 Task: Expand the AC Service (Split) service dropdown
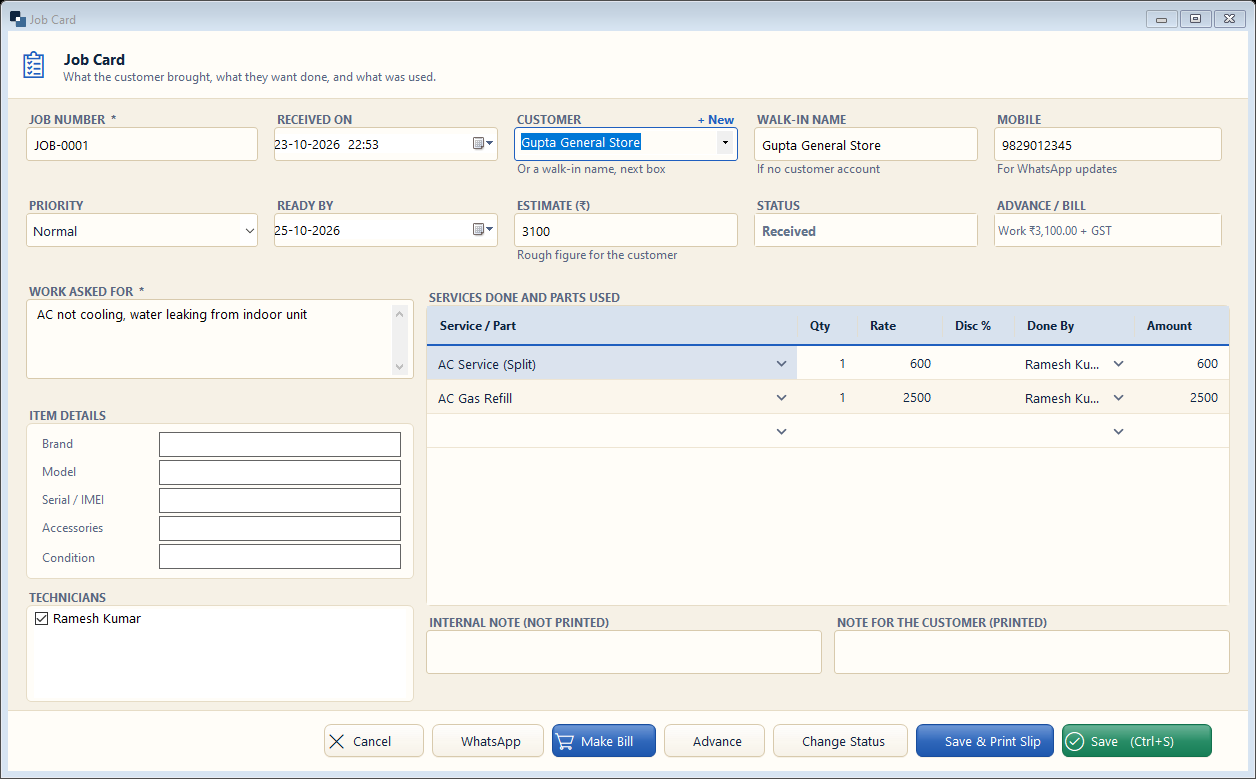782,364
